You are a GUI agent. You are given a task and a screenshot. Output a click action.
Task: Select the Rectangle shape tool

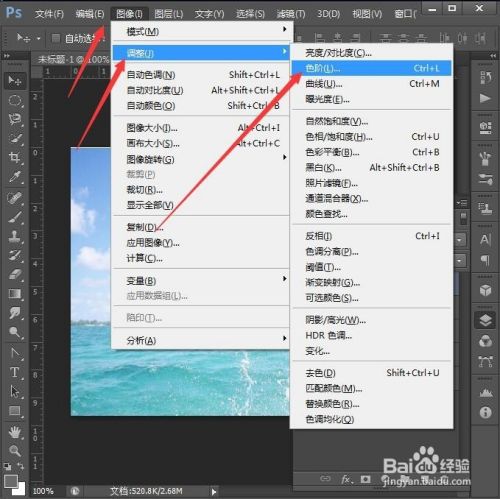click(15, 411)
